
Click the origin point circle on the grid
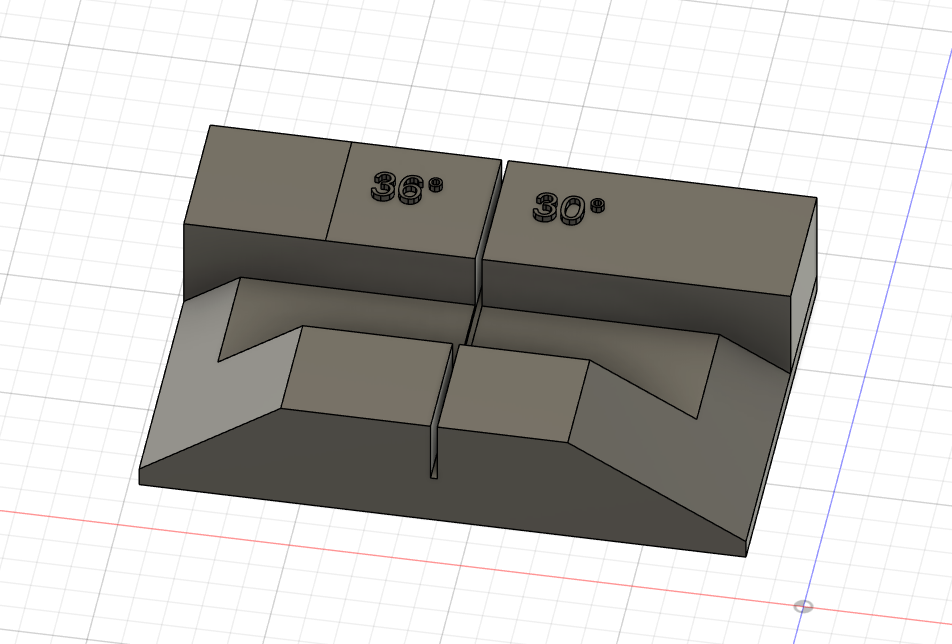(x=803, y=606)
